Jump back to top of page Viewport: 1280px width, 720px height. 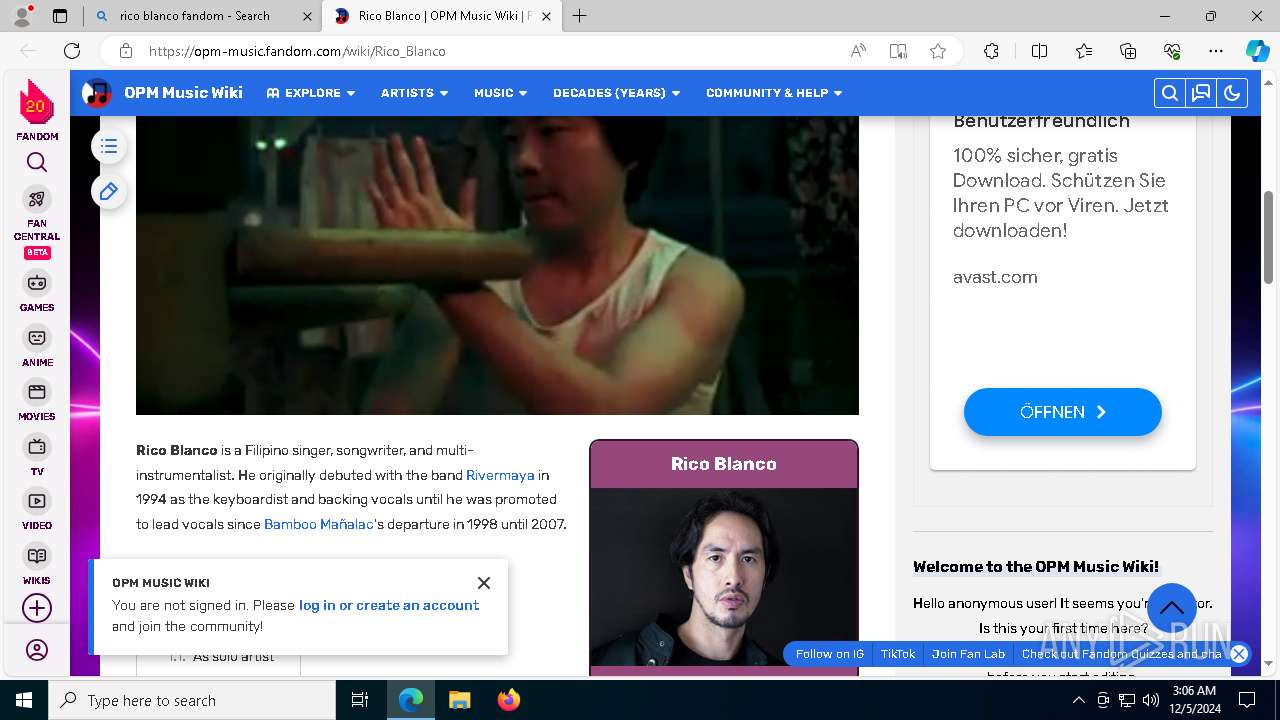tap(1172, 608)
